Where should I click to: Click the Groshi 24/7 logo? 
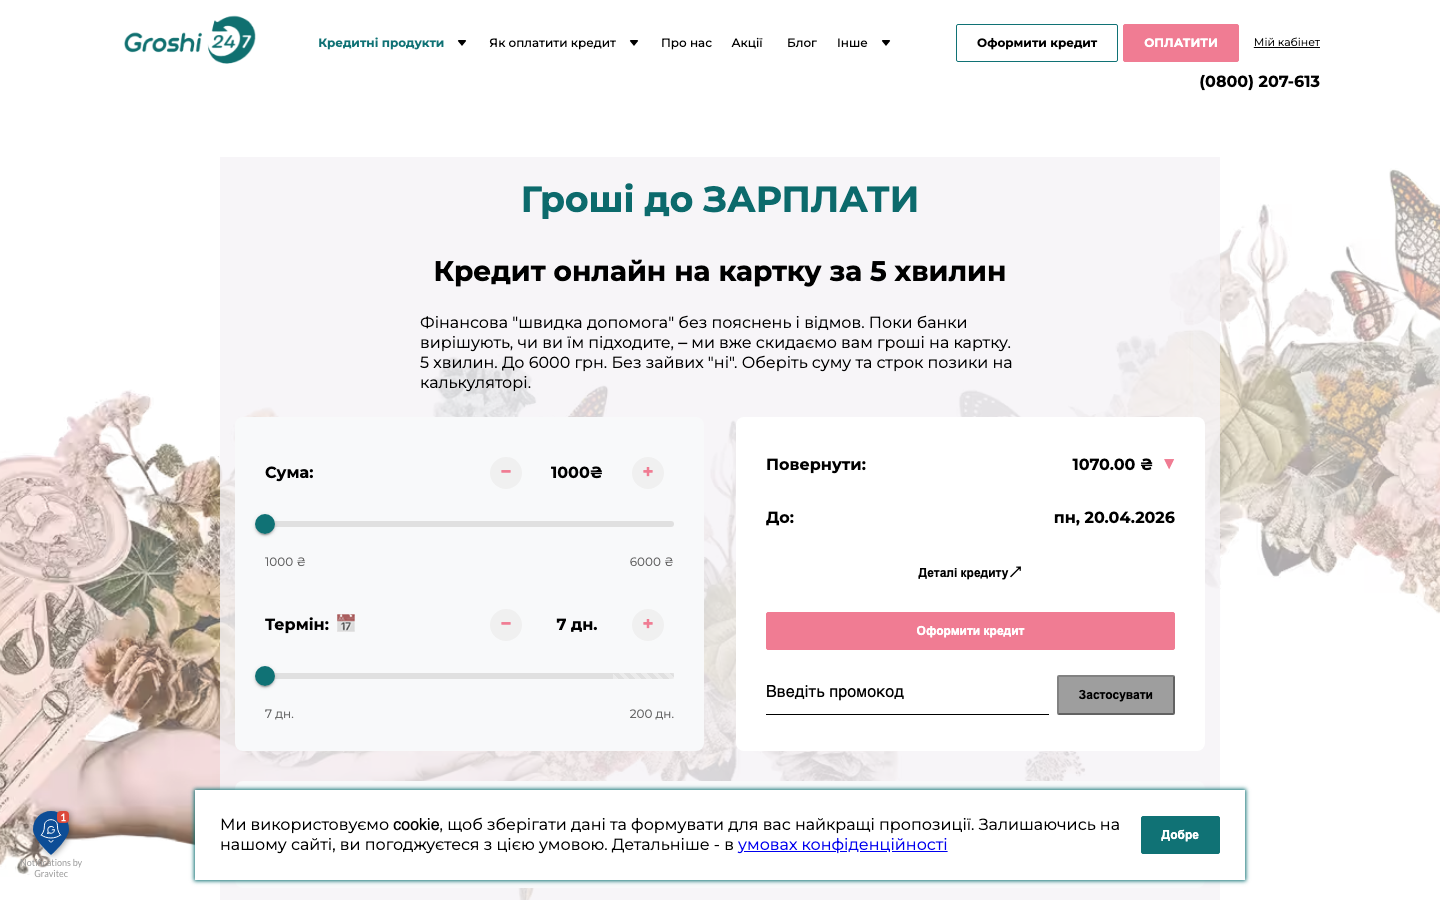coord(189,40)
